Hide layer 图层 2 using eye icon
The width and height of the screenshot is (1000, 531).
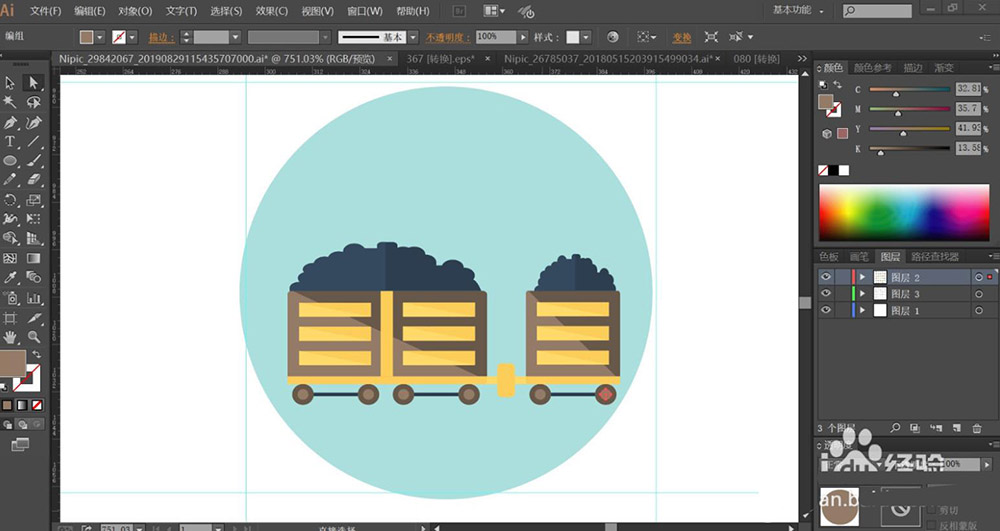[826, 277]
